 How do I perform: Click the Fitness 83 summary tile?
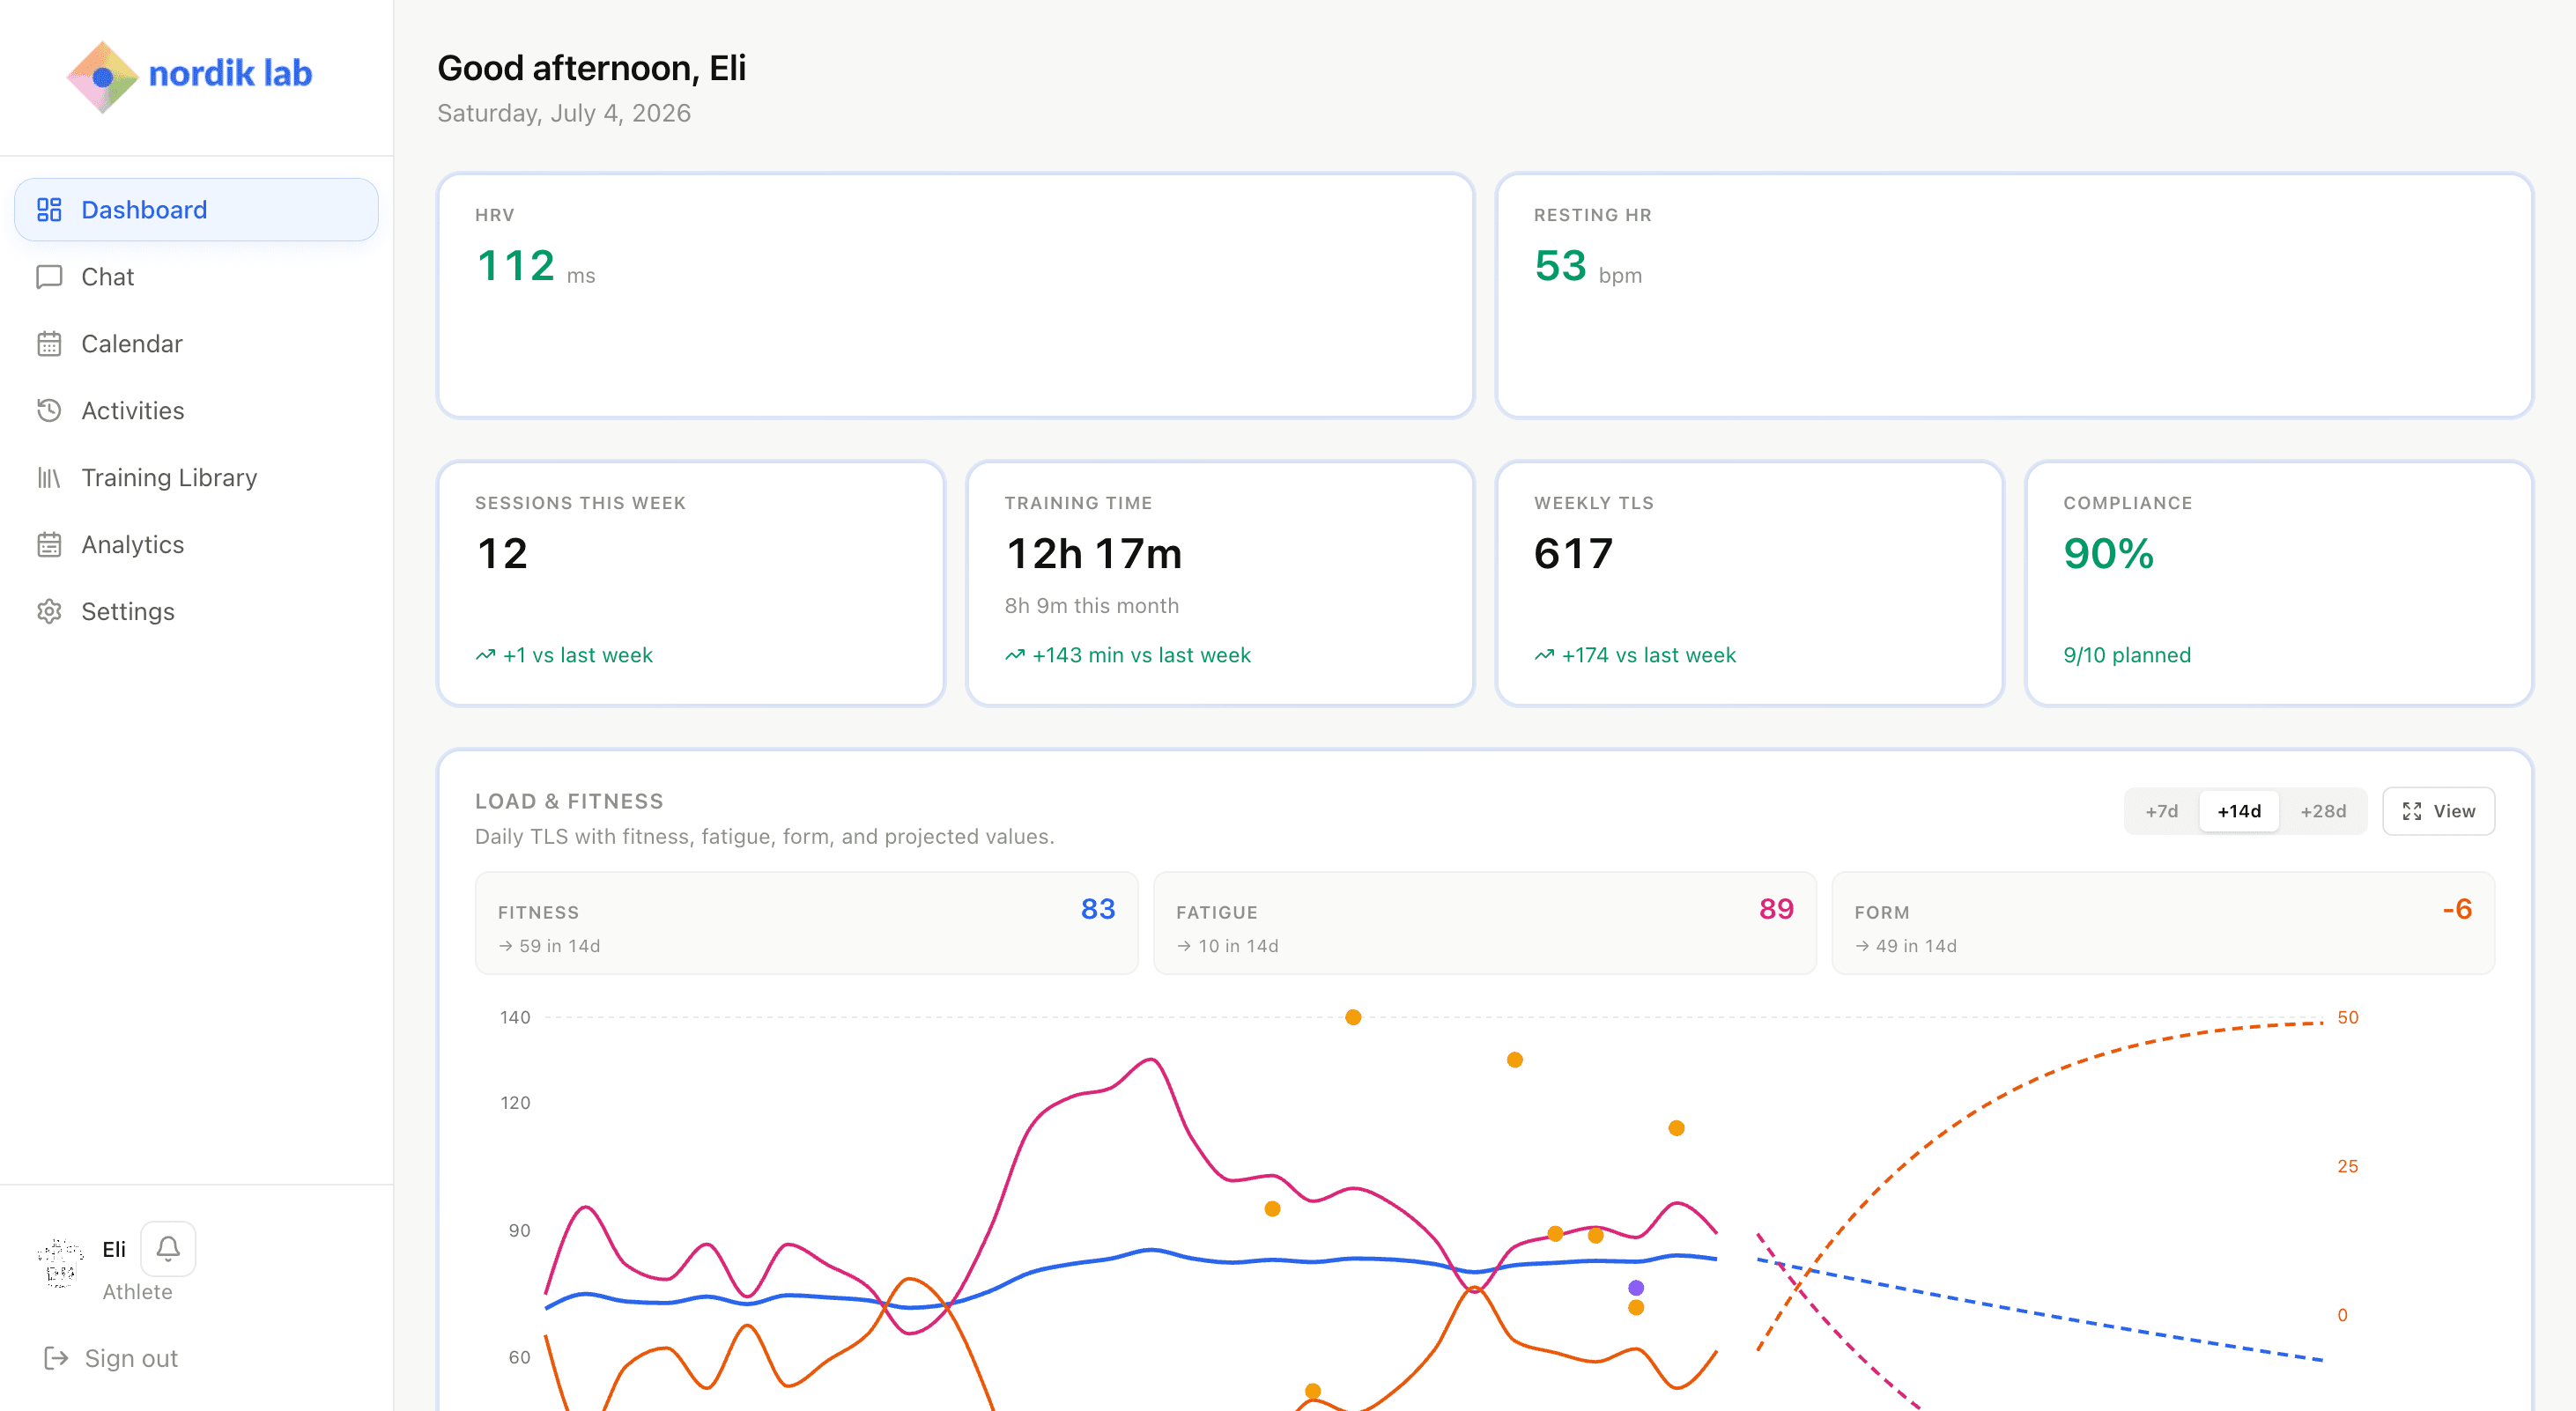click(x=806, y=923)
